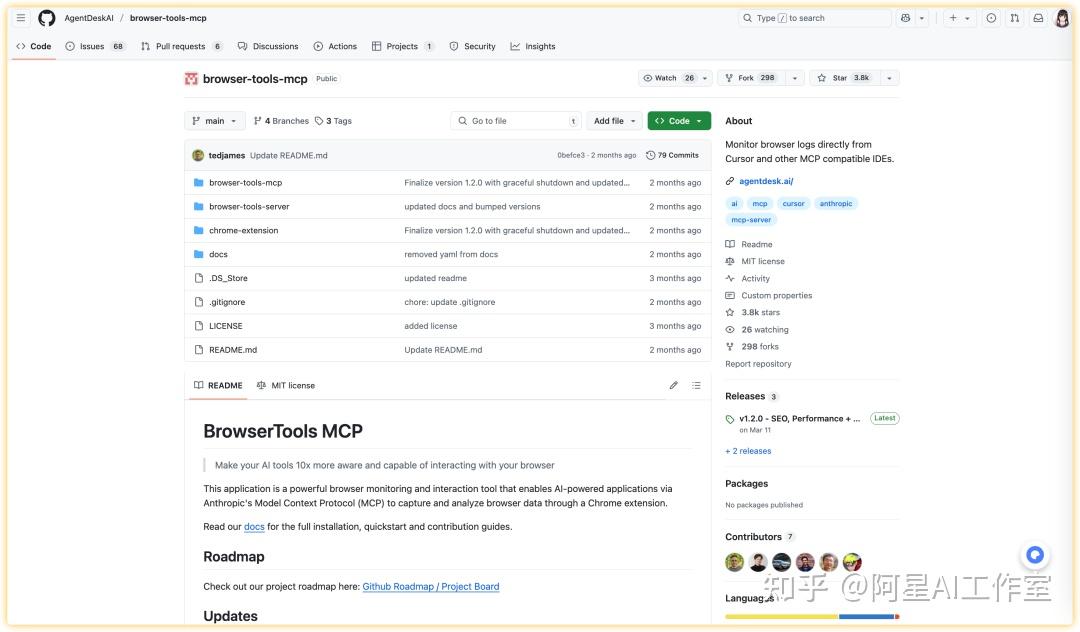
Task: Open GitHub Copilot from the top bar
Action: click(904, 17)
